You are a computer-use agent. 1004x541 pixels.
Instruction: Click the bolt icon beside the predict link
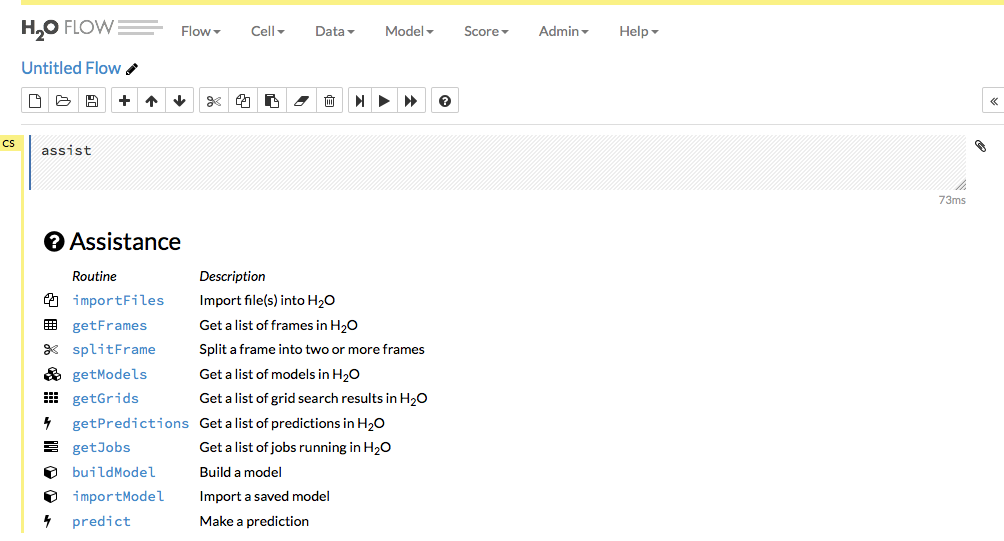click(47, 521)
